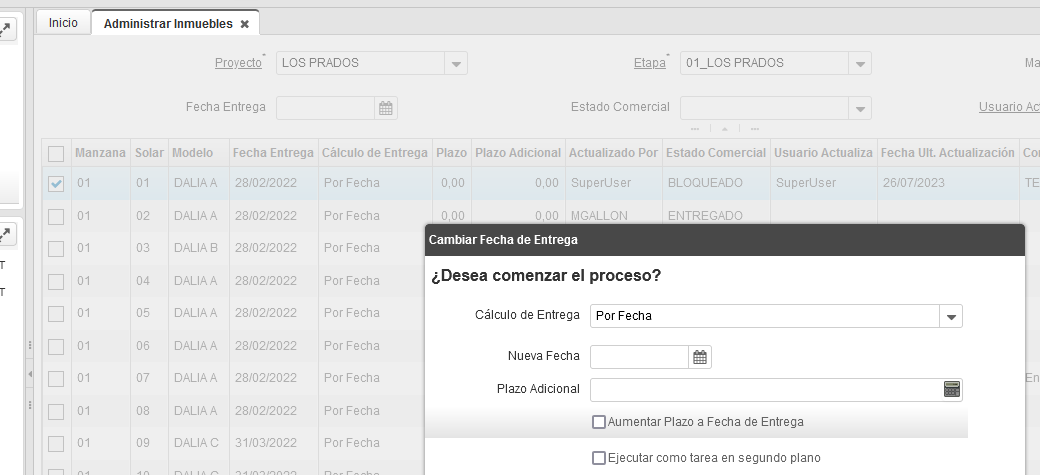Expand the Cálculo de Entrega dropdown
The width and height of the screenshot is (1040, 475).
(951, 316)
